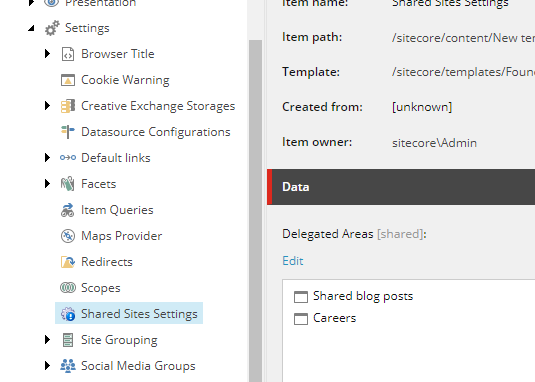This screenshot has height=382, width=535.
Task: Click the Settings gear icon in tree
Action: click(x=52, y=28)
